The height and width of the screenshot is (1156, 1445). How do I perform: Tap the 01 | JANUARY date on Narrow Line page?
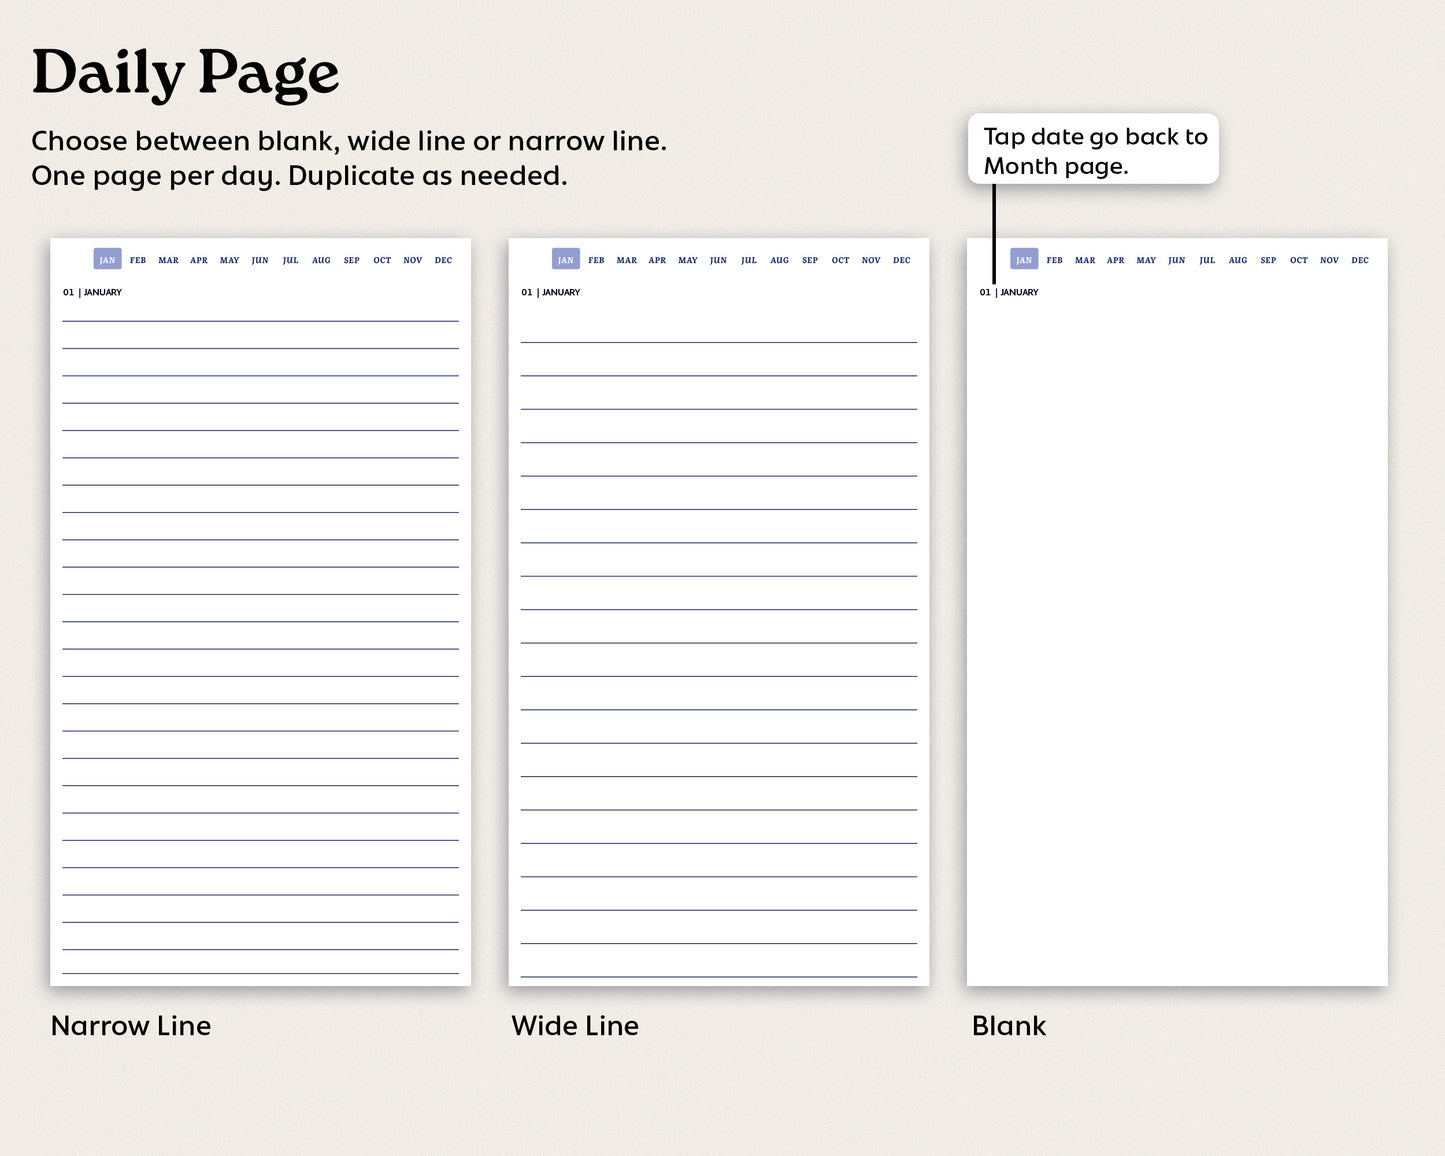point(92,293)
